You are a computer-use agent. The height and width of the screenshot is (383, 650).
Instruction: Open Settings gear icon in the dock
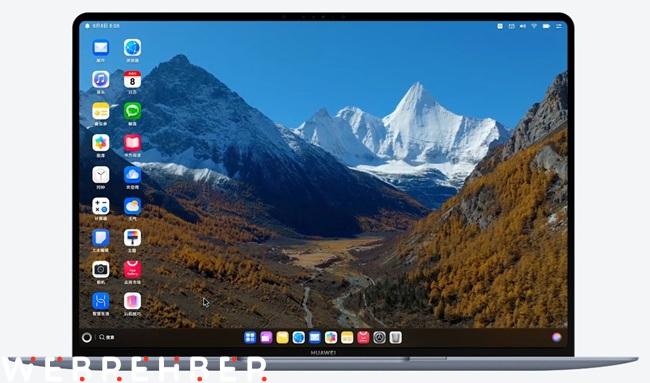(379, 337)
